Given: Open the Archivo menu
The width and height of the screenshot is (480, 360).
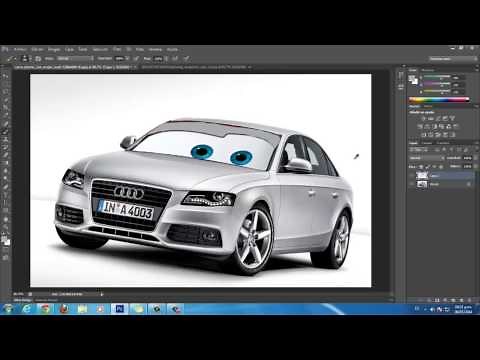Looking at the screenshot, I should tap(20, 49).
